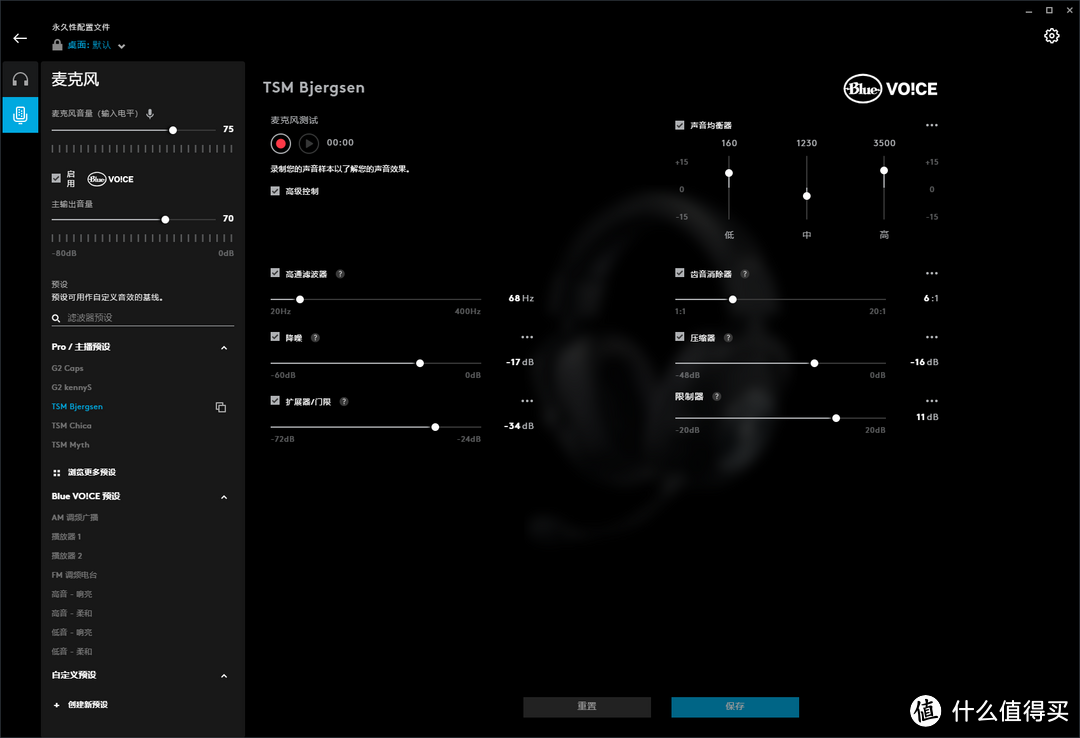Switch to the headphone audio tab
Image resolution: width=1080 pixels, height=738 pixels.
(20, 79)
